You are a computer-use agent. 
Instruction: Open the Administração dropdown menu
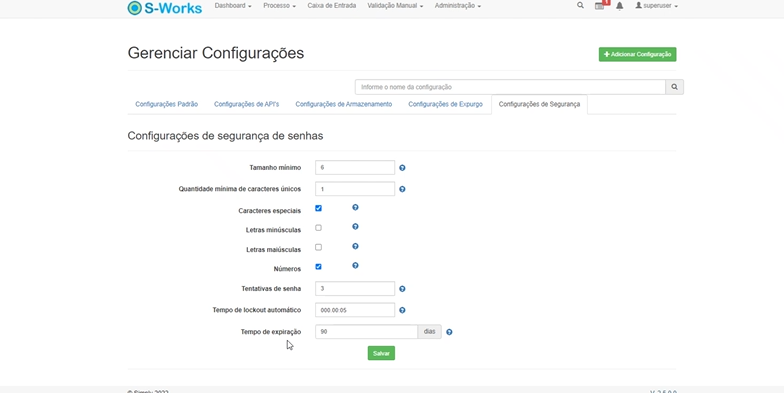click(x=458, y=6)
